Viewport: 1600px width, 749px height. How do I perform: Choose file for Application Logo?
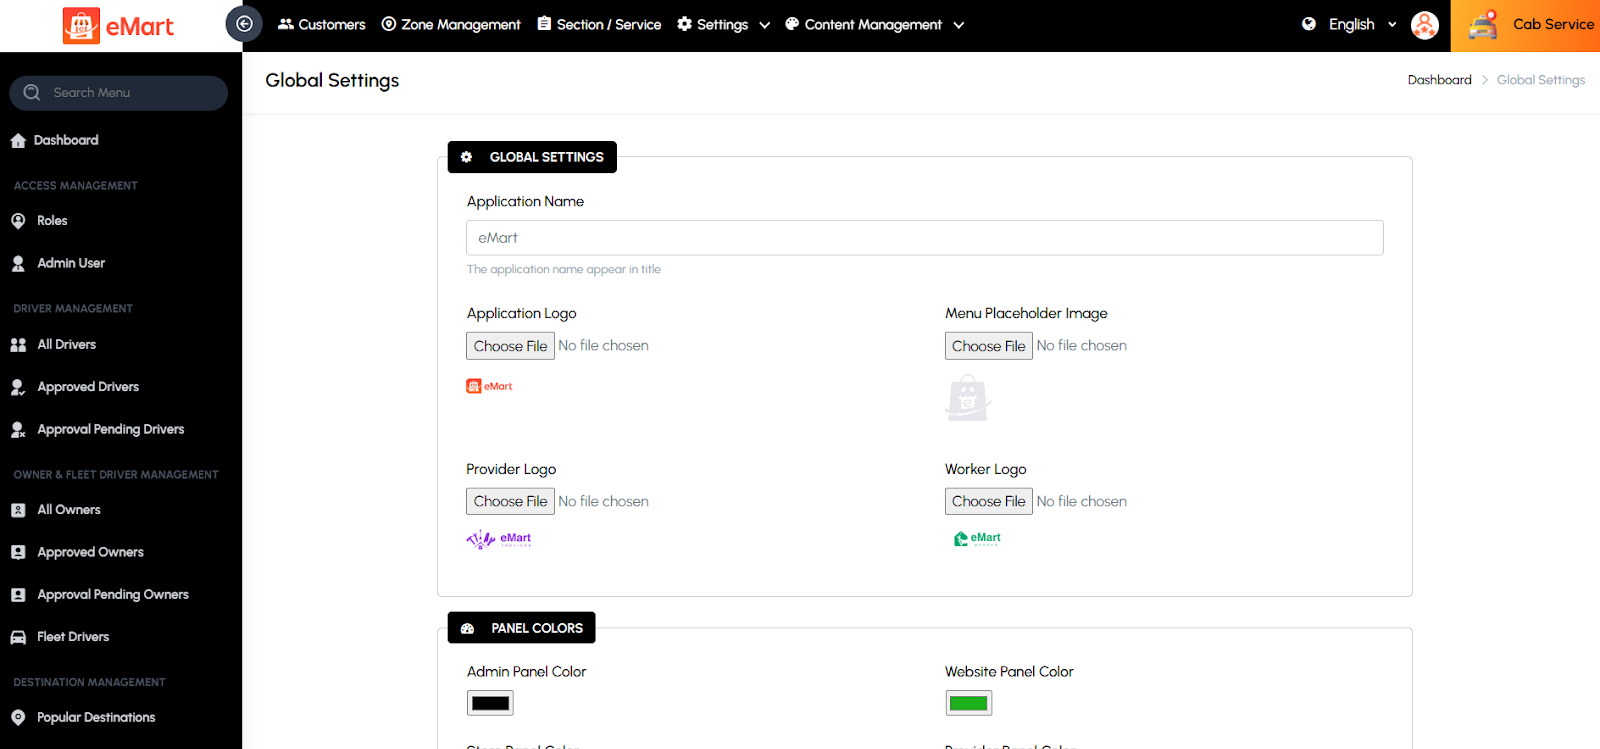(x=510, y=346)
